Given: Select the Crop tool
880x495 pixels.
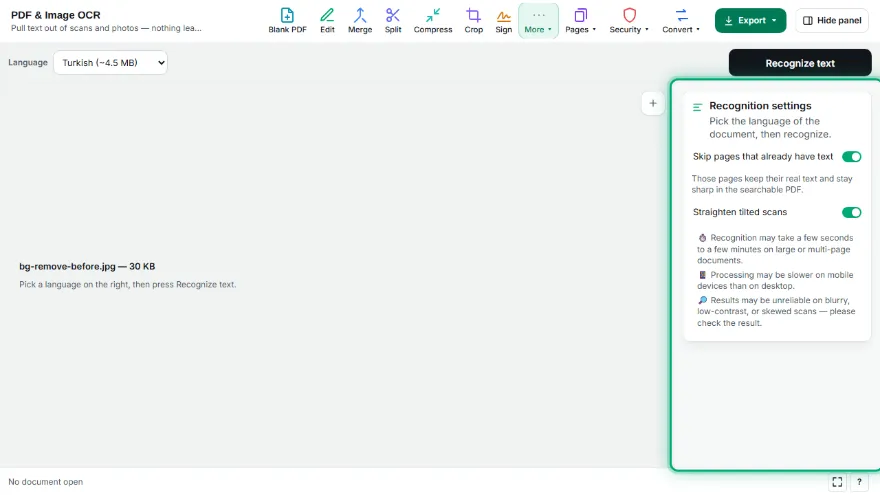Looking at the screenshot, I should point(473,21).
